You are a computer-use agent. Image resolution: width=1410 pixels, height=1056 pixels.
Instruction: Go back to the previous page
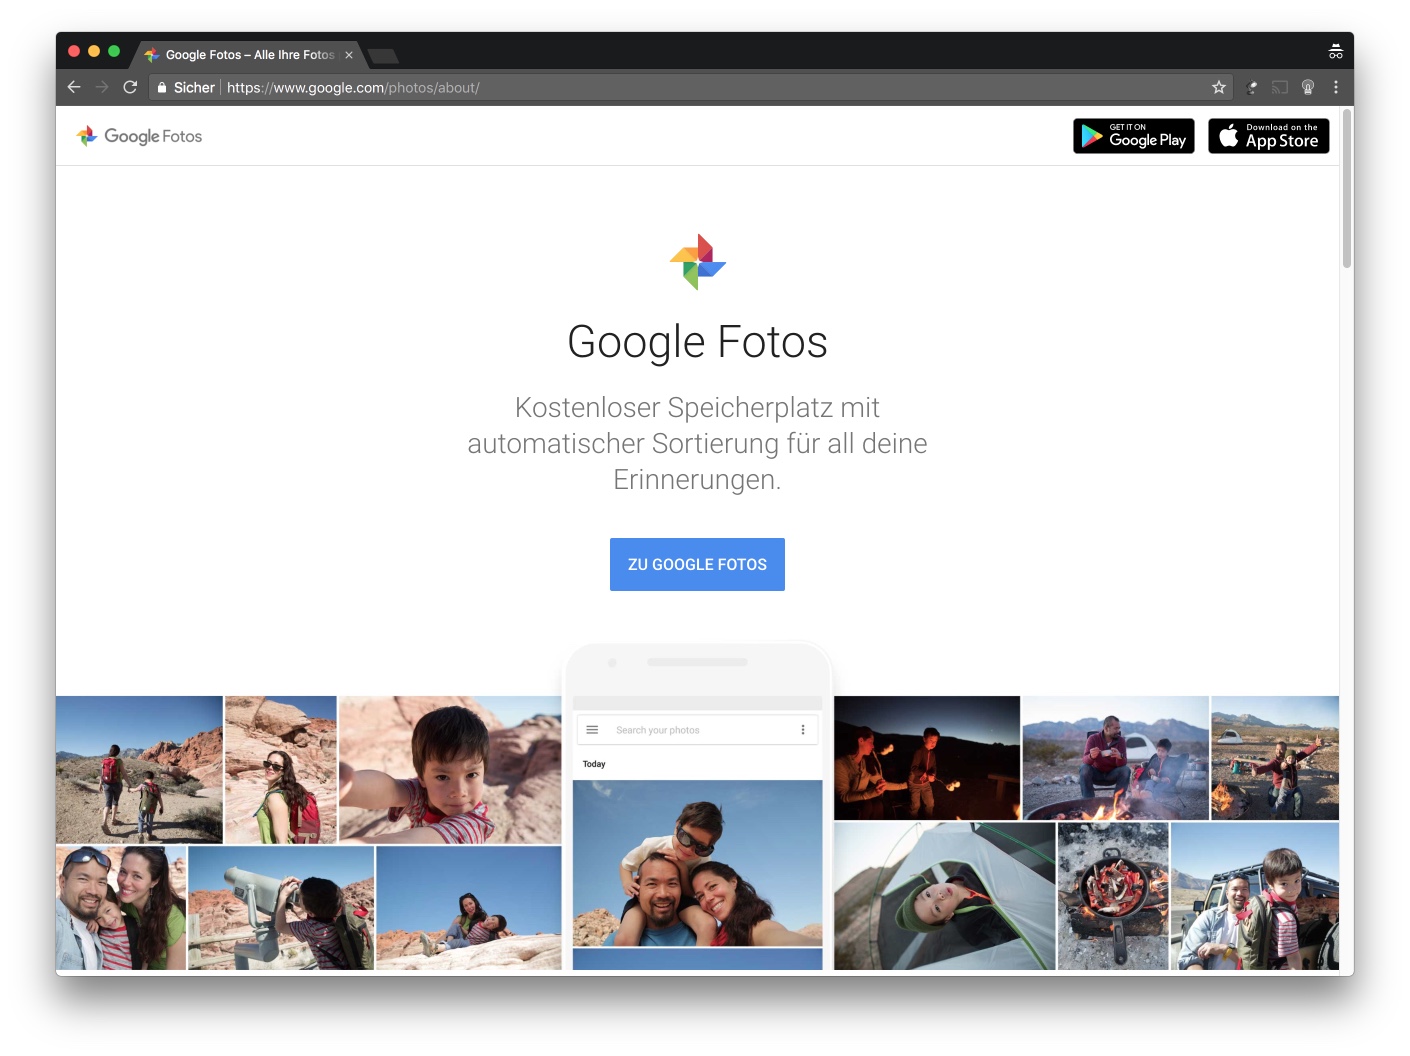pyautogui.click(x=74, y=87)
